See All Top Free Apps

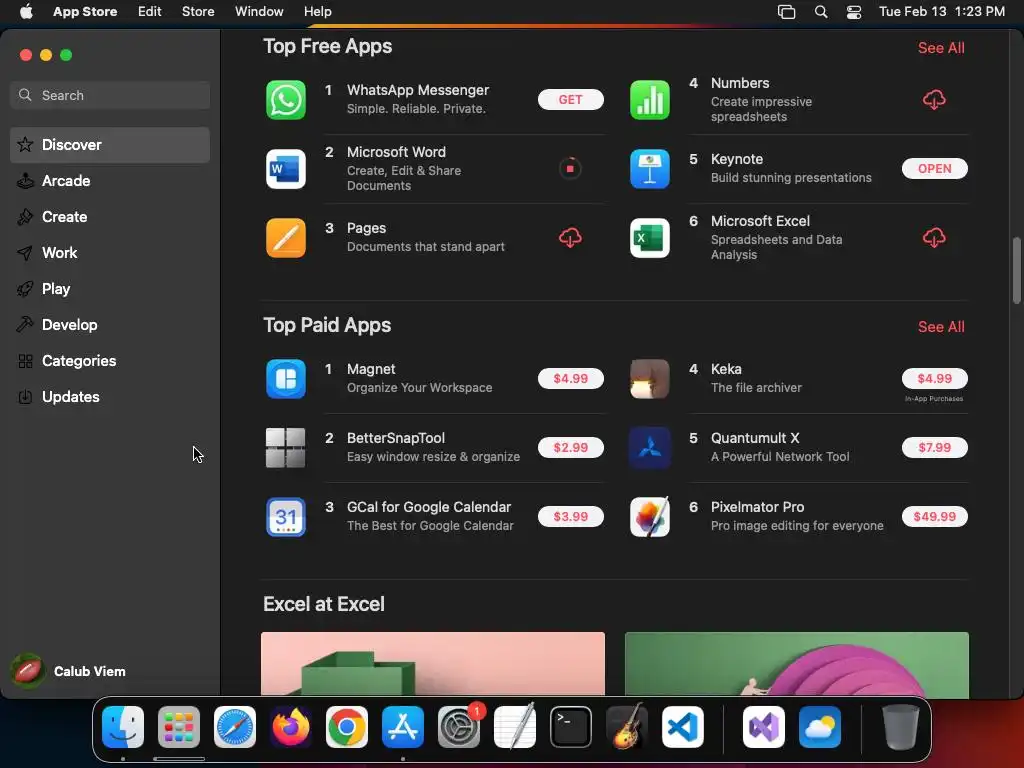[941, 48]
